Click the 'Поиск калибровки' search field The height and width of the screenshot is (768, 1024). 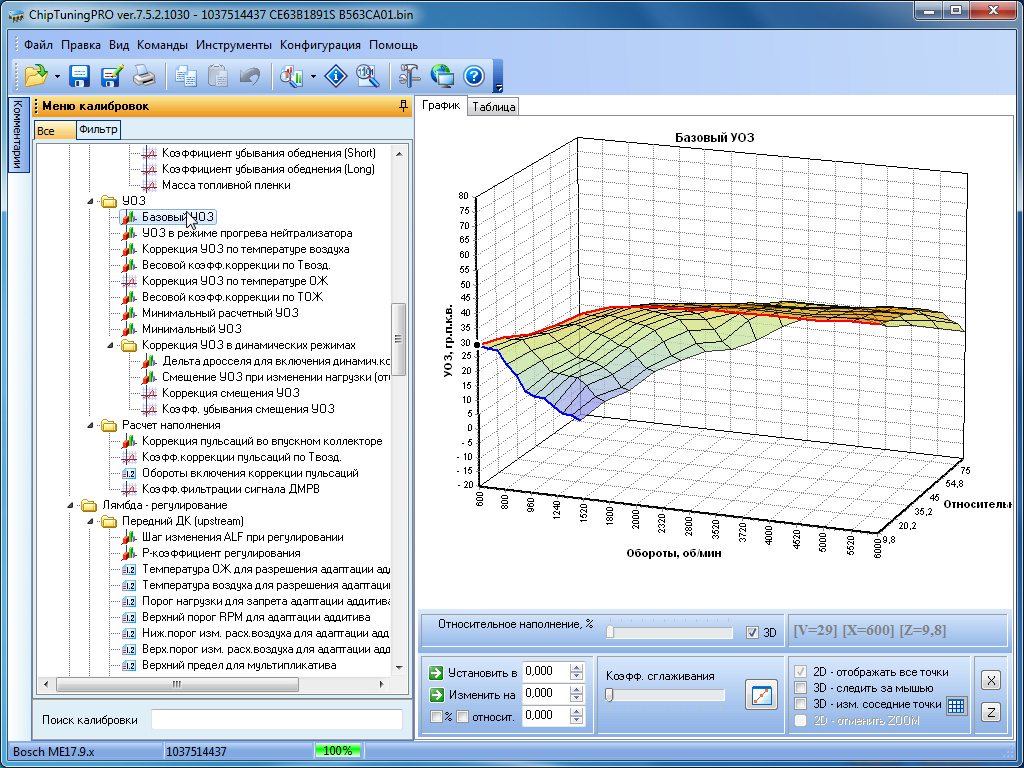click(276, 720)
